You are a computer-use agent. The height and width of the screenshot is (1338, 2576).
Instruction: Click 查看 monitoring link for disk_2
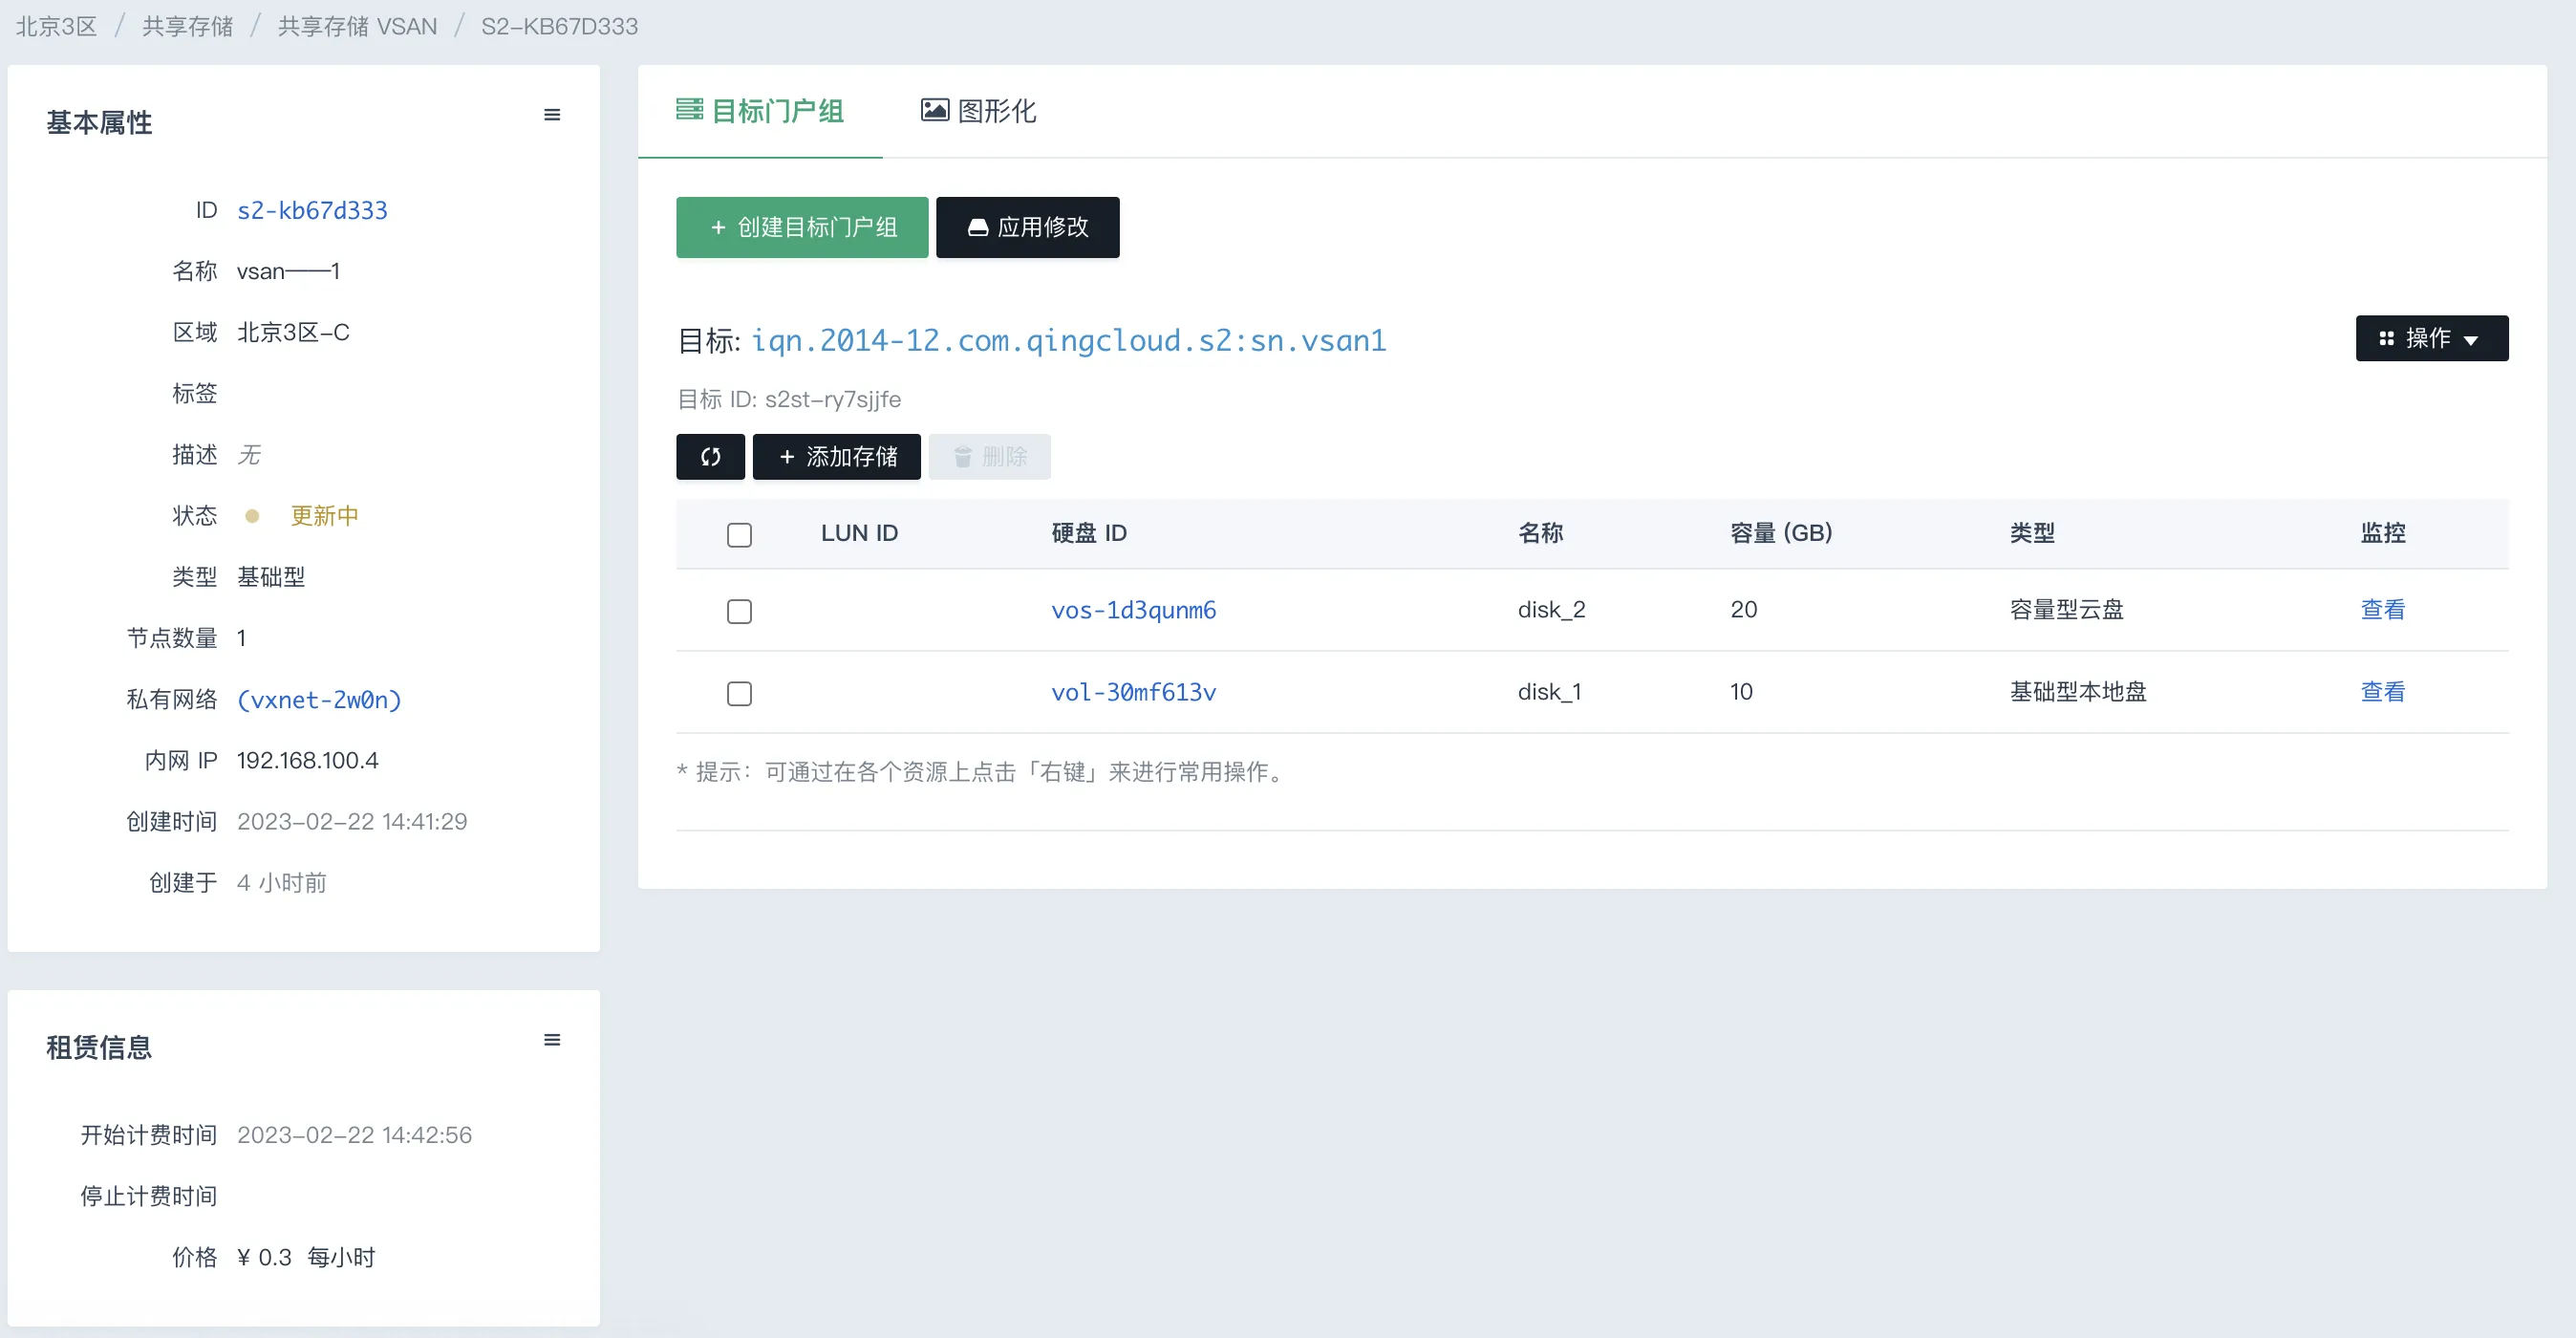2383,610
